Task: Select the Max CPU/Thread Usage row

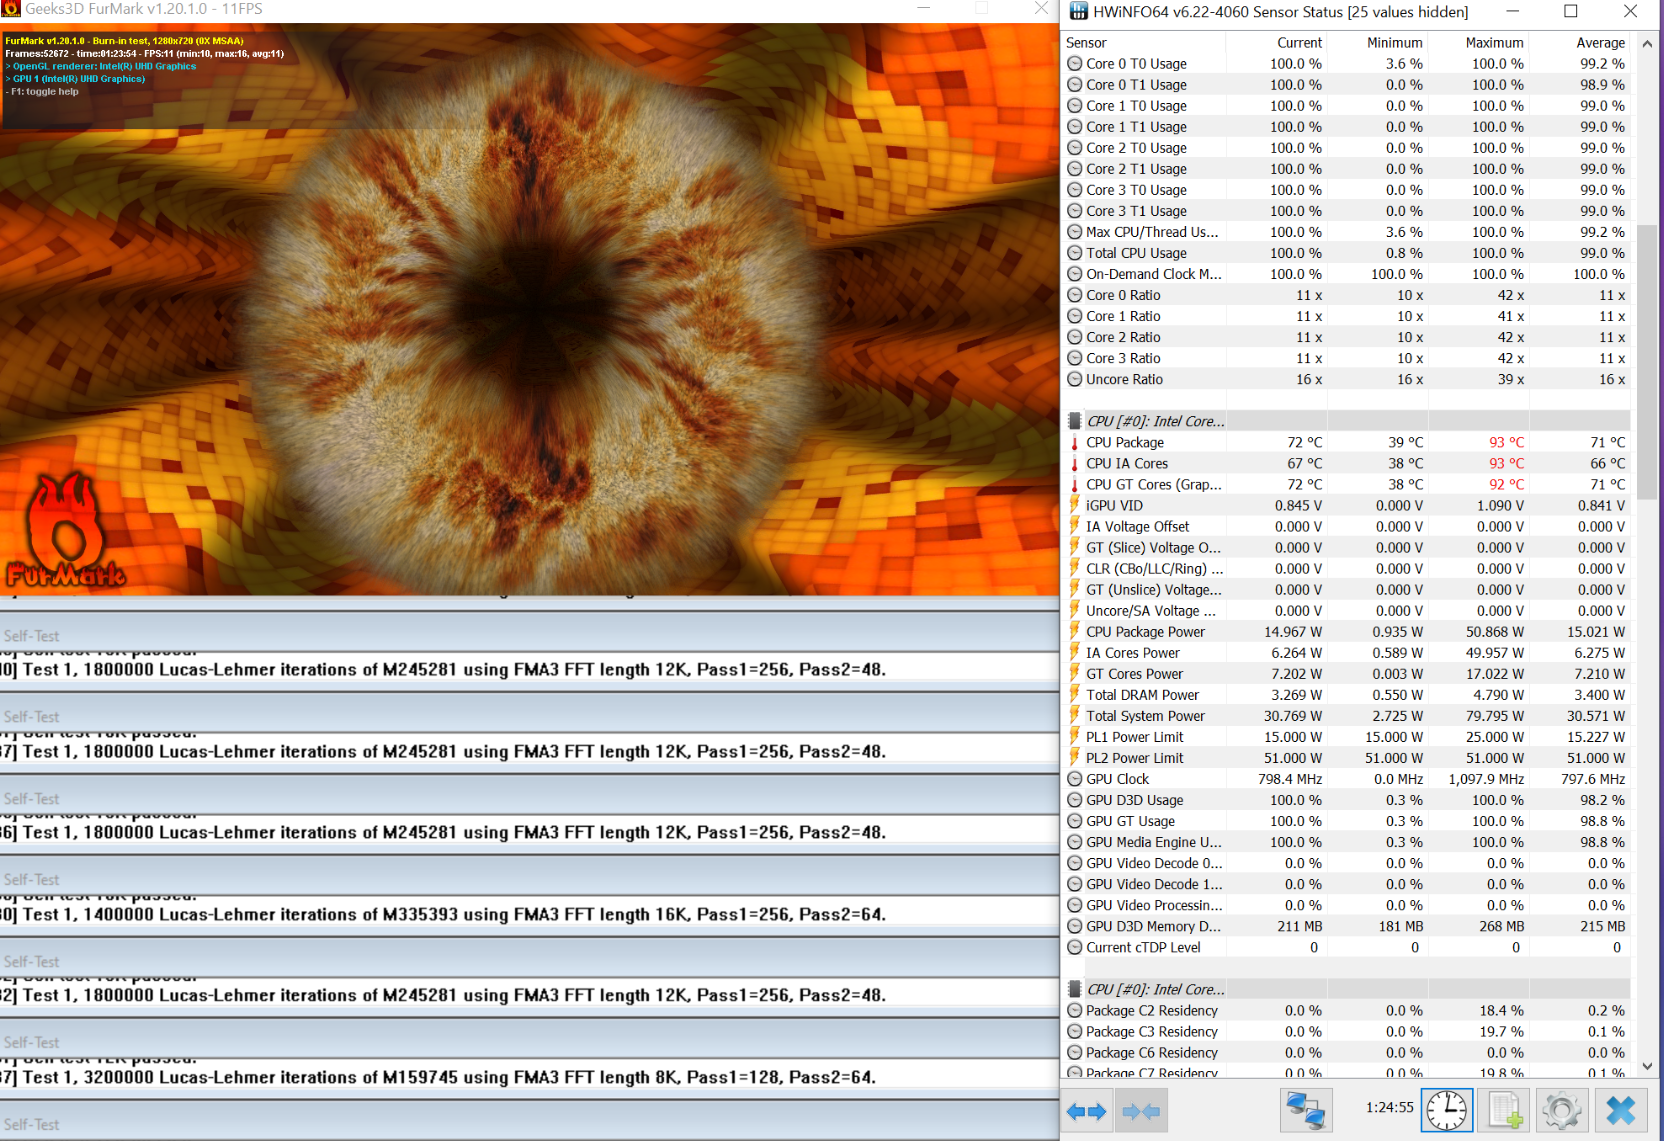Action: tap(1346, 232)
